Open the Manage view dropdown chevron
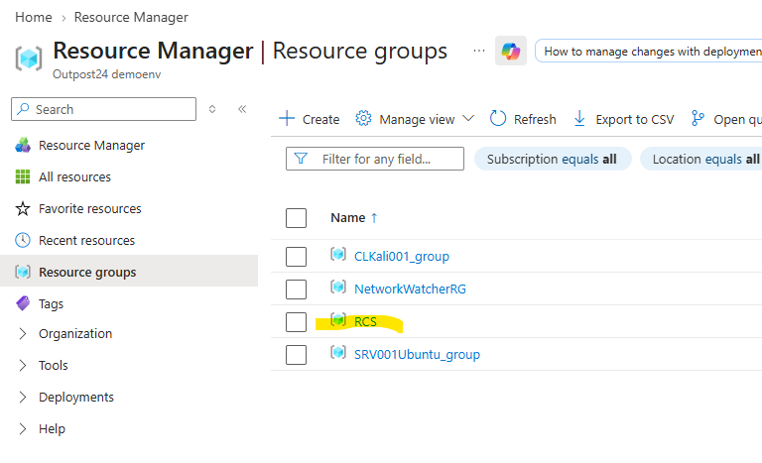Image resolution: width=762 pixels, height=463 pixels. pos(468,119)
